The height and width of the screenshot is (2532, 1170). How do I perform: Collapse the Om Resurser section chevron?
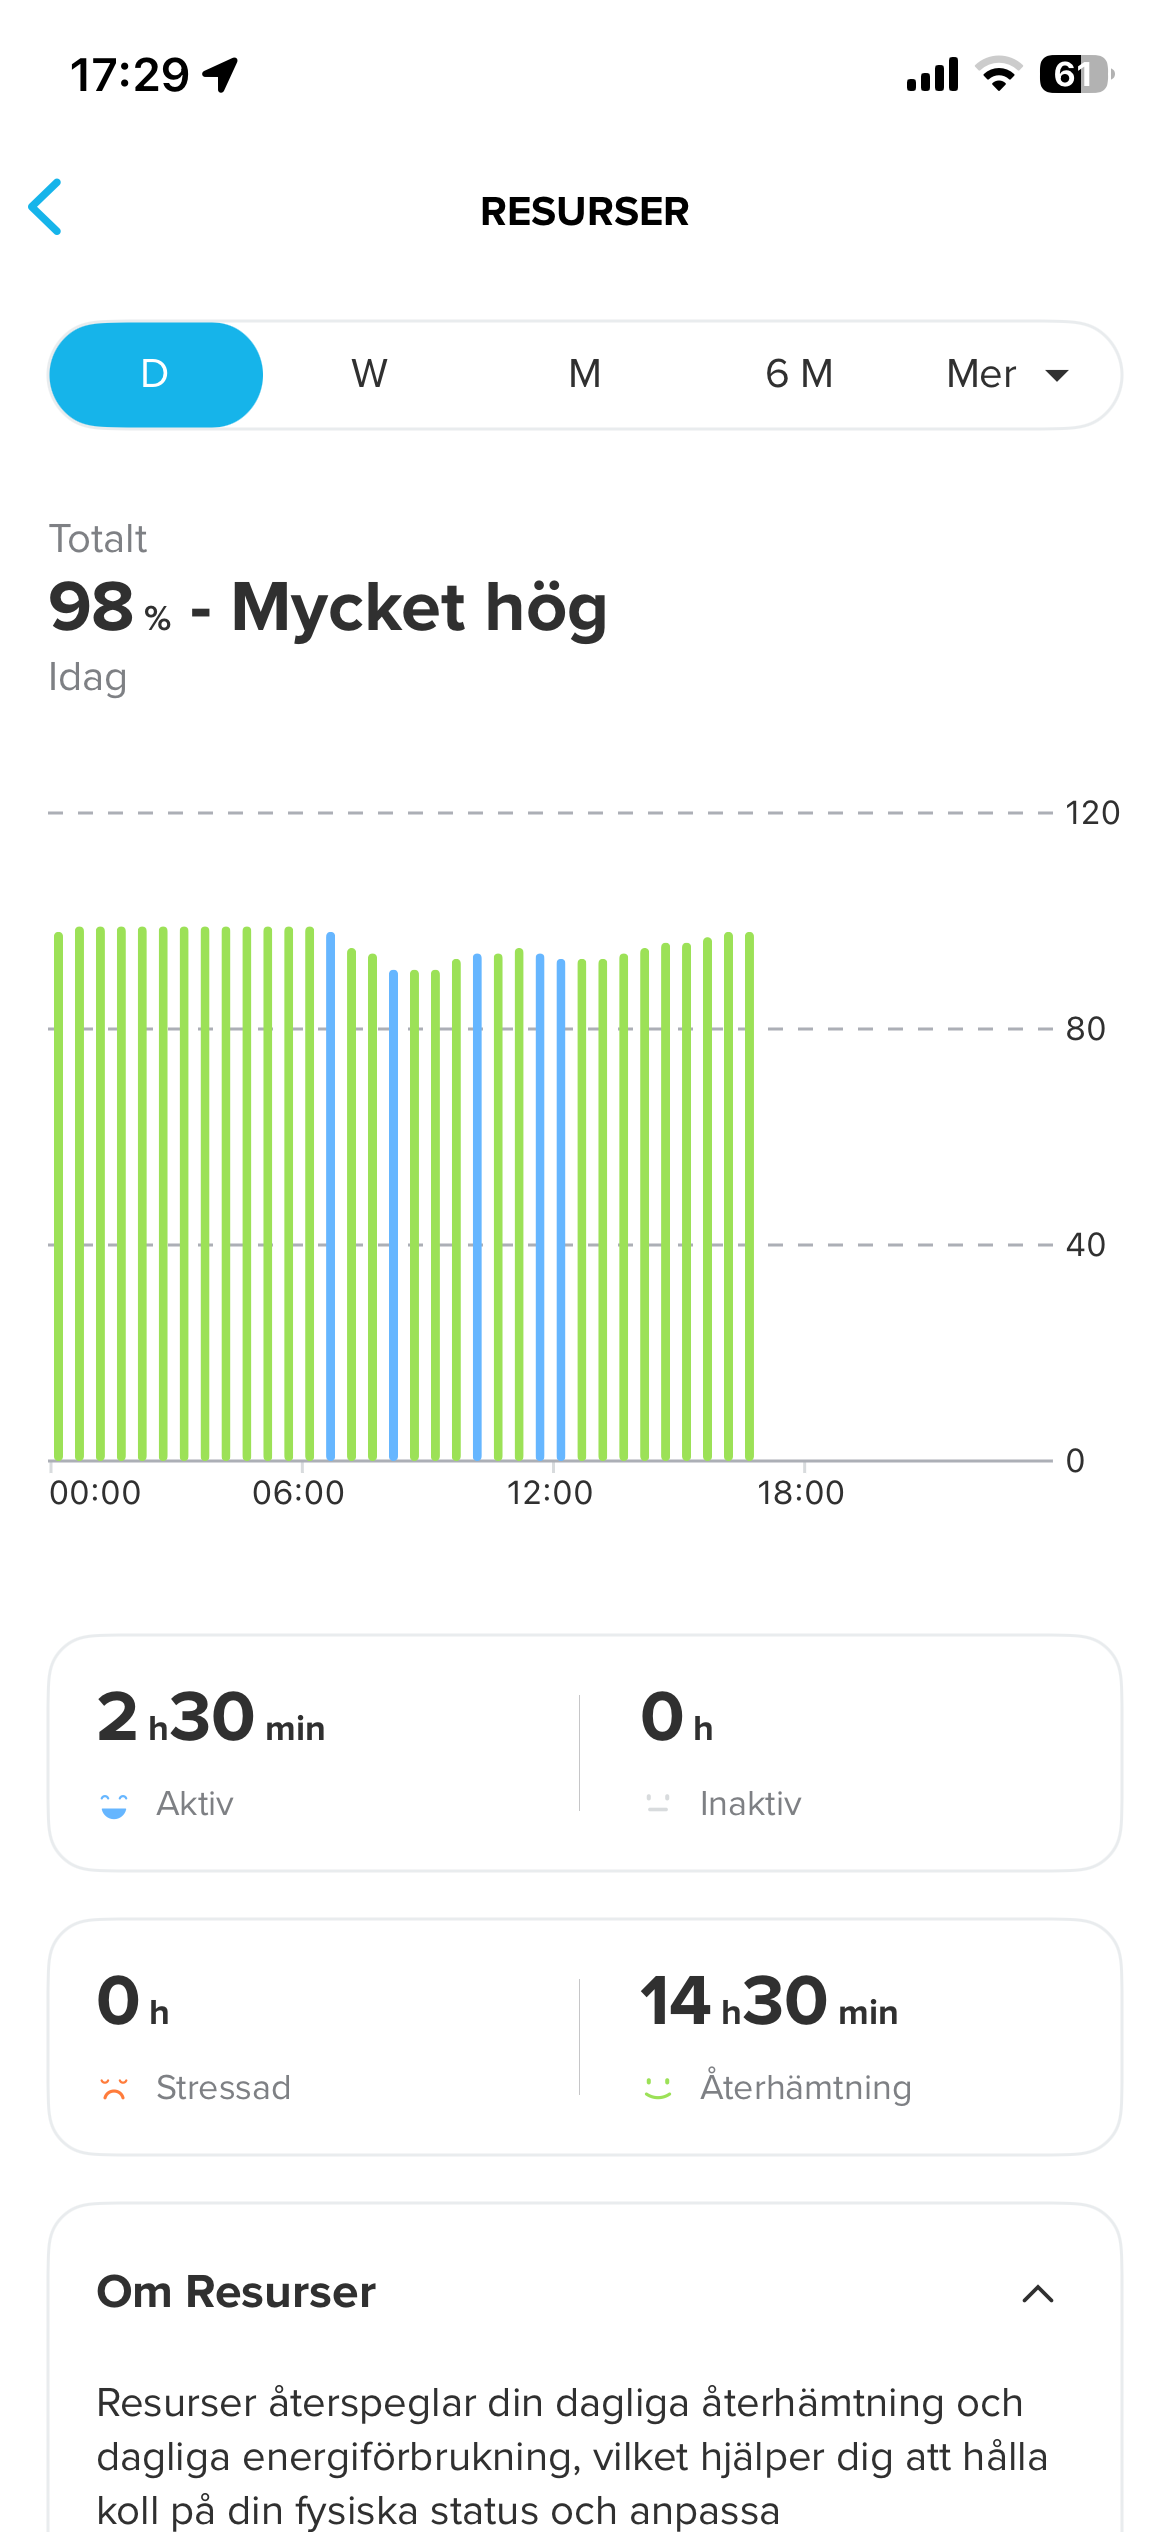[x=1038, y=2294]
